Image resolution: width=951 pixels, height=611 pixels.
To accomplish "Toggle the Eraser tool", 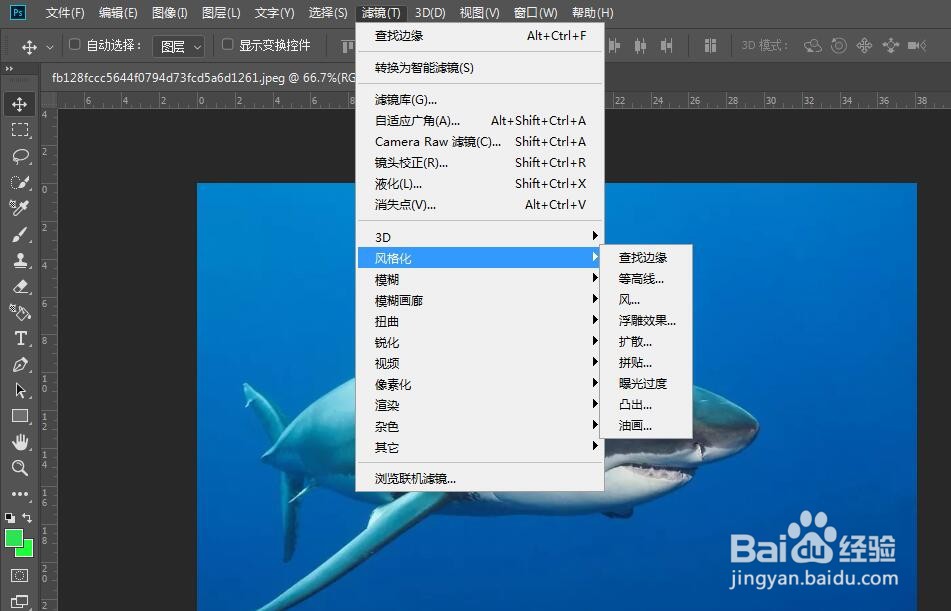I will click(21, 286).
